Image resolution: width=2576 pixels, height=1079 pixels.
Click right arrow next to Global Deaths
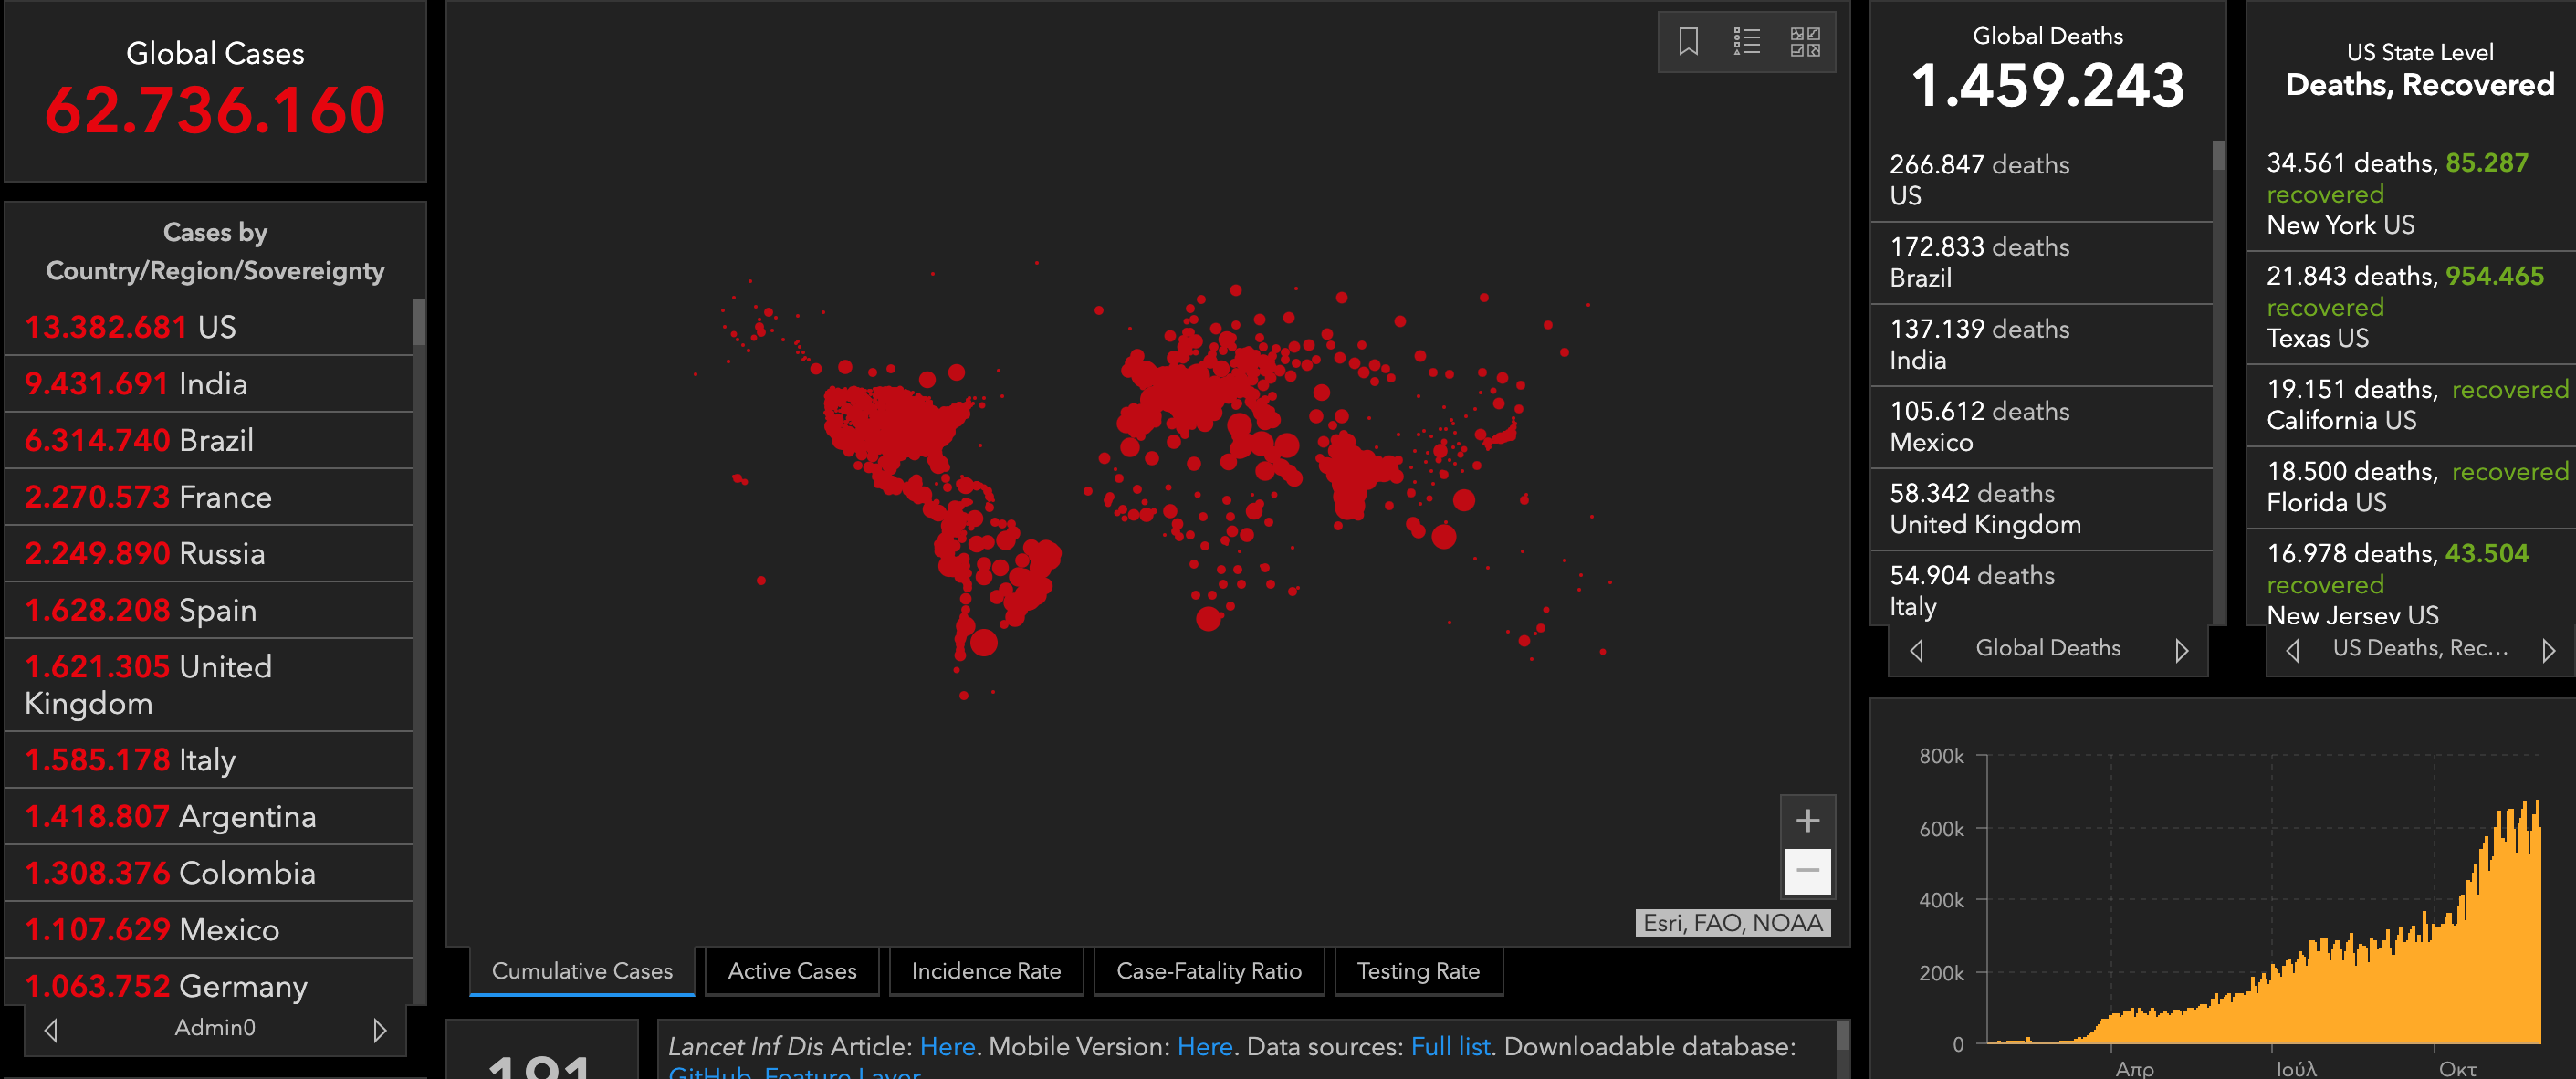pos(2181,650)
